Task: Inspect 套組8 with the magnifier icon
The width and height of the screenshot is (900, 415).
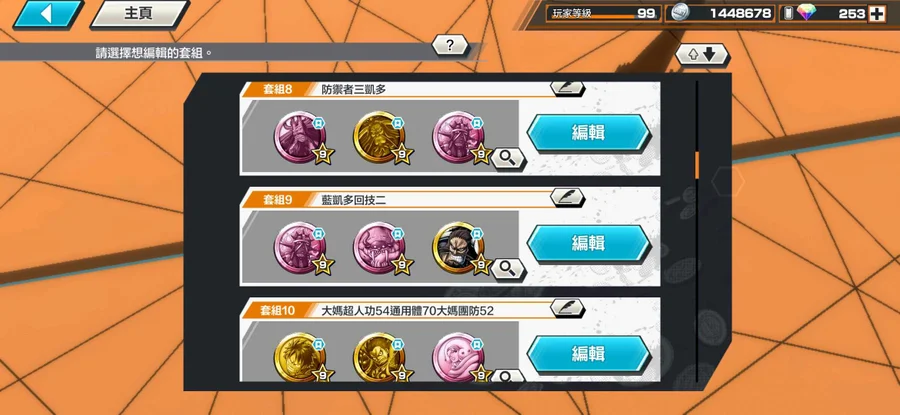Action: coord(507,158)
